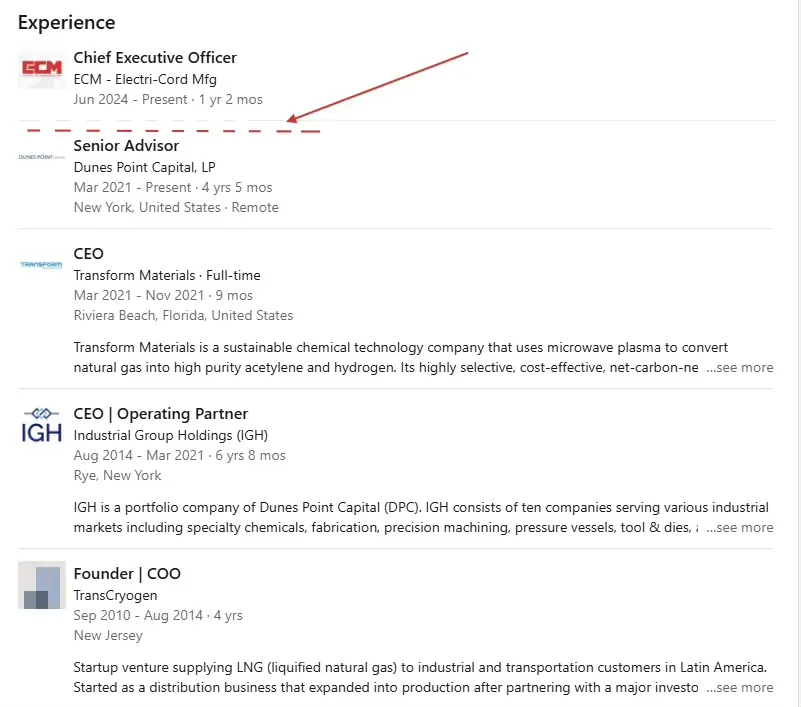Click Dunes Point Capital, LP company name
Viewport: 801px width, 707px height.
coord(144,167)
